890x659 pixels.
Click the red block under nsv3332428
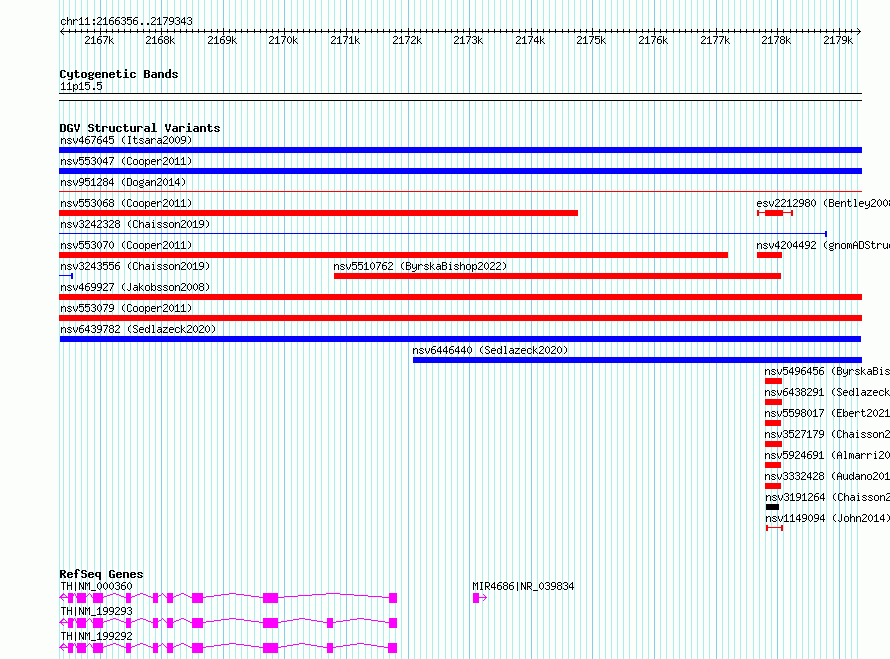click(773, 486)
